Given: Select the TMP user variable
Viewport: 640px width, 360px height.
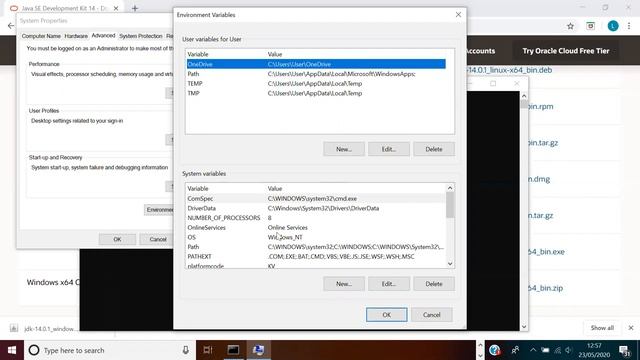Looking at the screenshot, I should click(316, 93).
